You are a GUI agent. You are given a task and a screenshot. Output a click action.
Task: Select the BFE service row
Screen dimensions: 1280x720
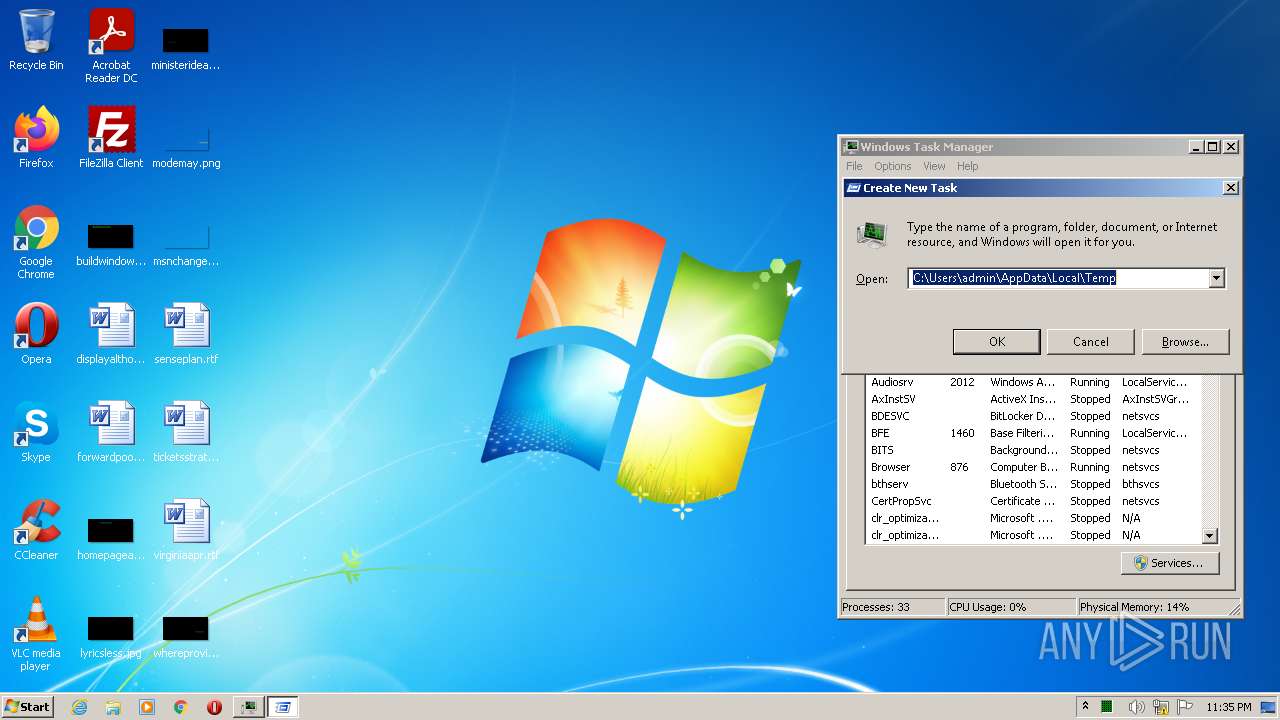(1033, 433)
